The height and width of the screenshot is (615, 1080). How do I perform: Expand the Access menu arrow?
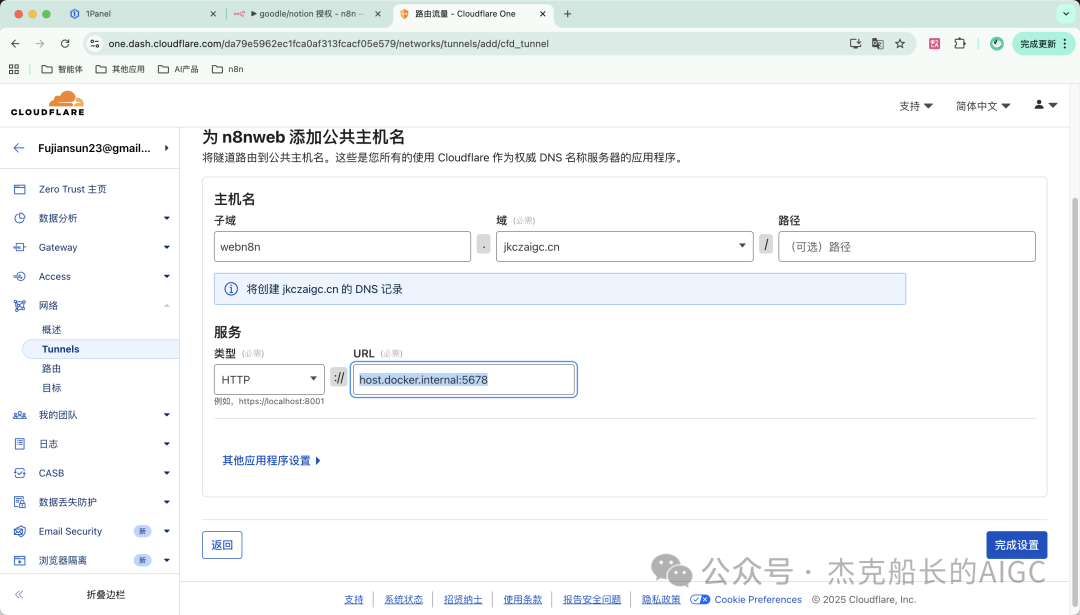click(x=167, y=276)
